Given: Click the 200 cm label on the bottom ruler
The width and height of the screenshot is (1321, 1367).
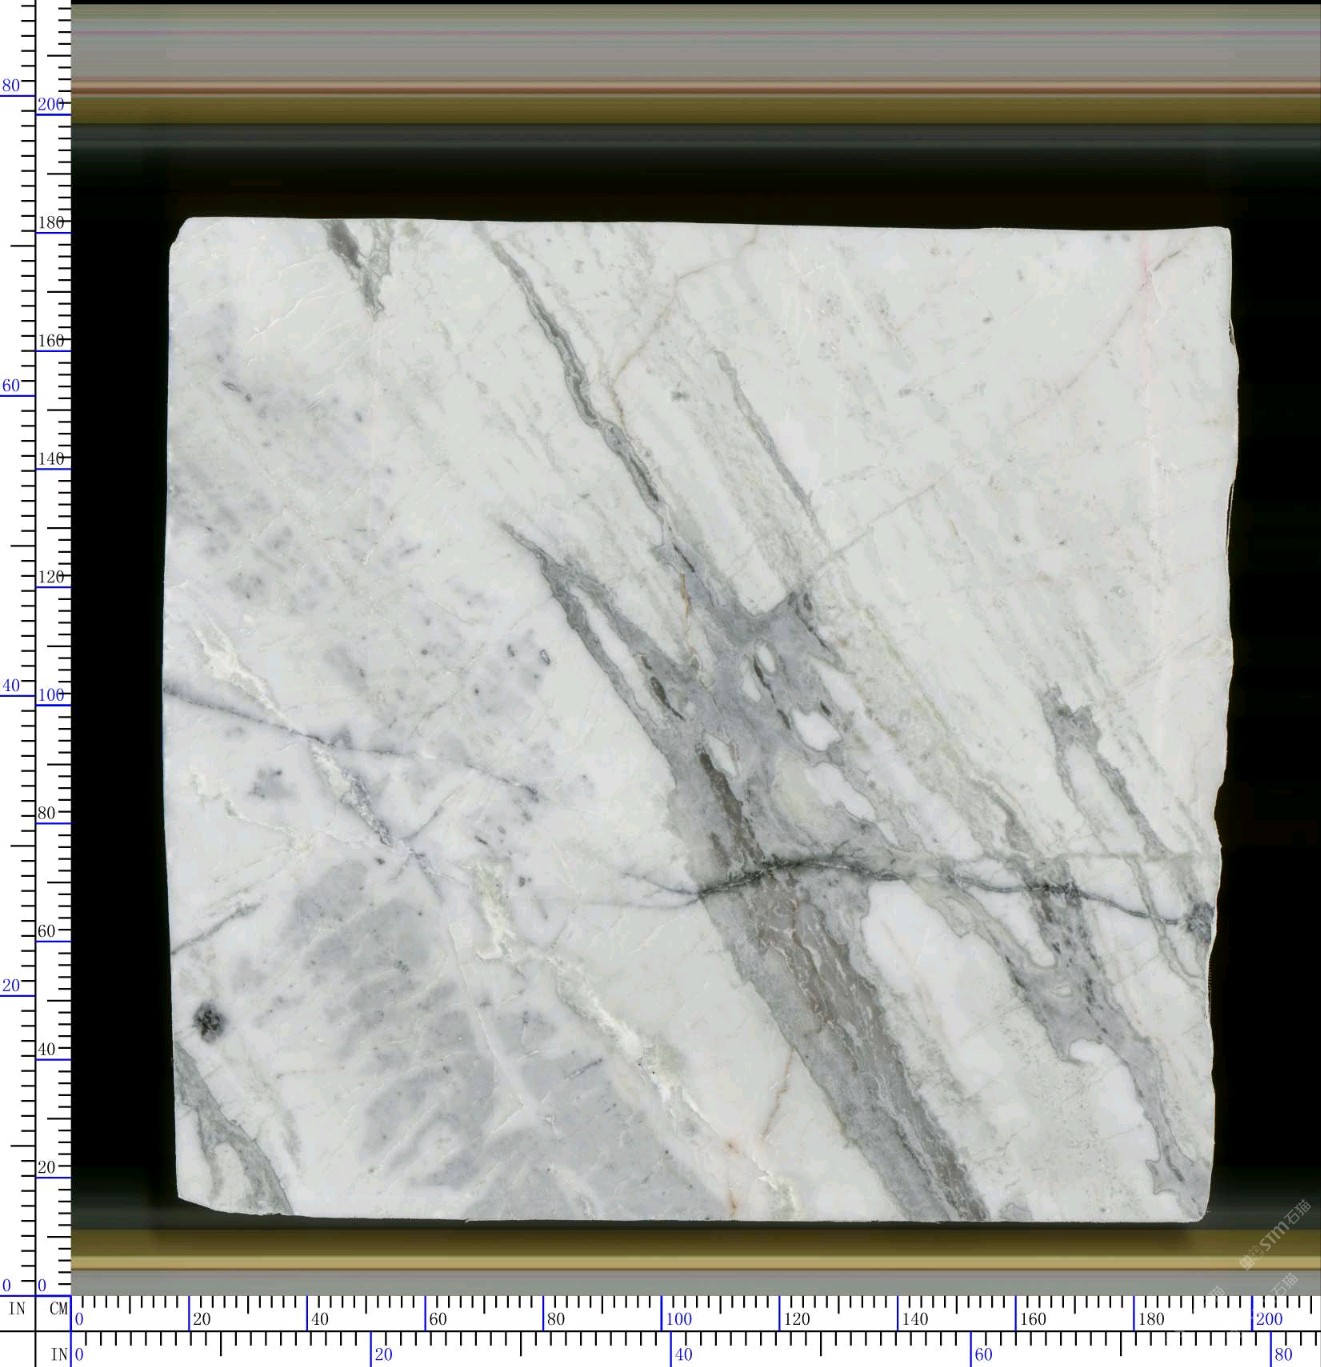Looking at the screenshot, I should (1268, 1319).
